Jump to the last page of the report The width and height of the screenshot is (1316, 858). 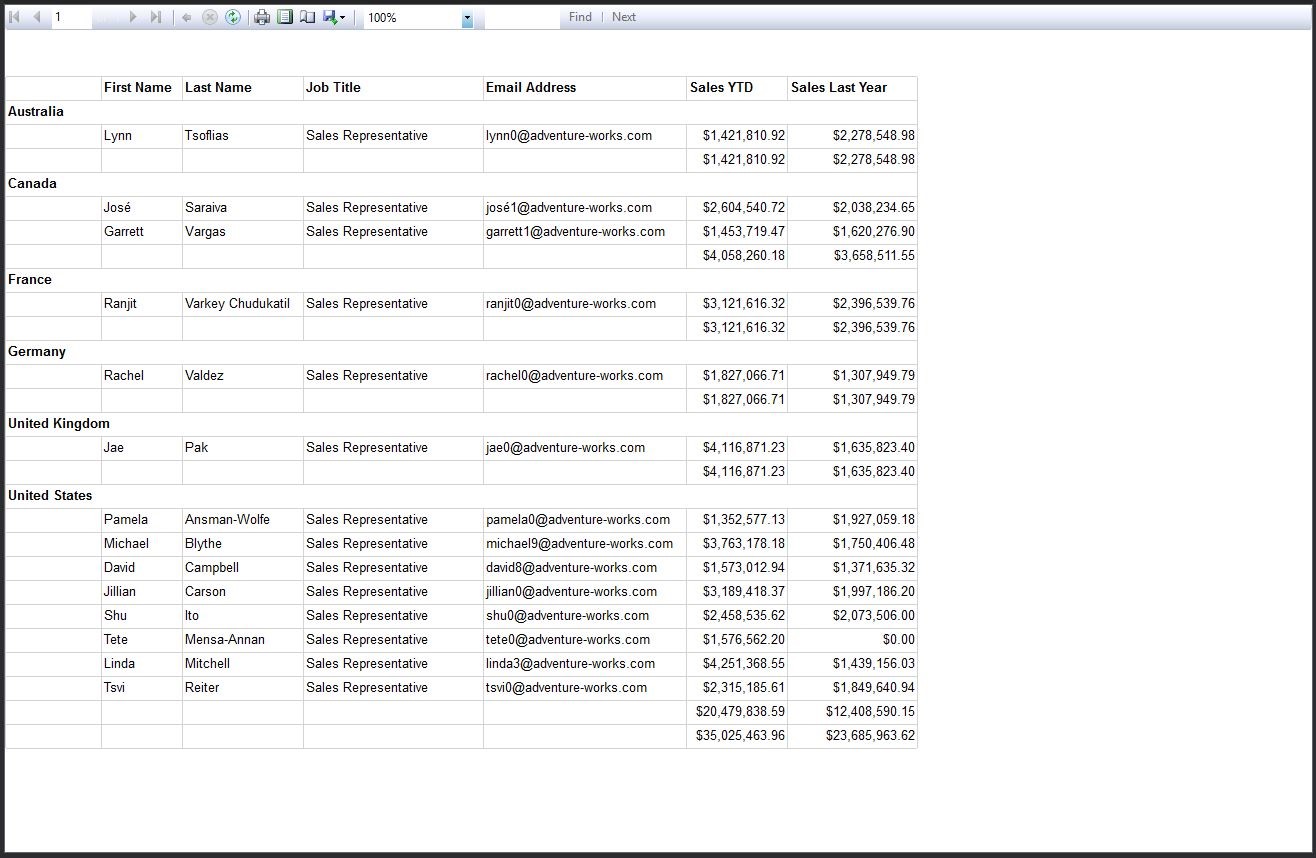pos(157,16)
